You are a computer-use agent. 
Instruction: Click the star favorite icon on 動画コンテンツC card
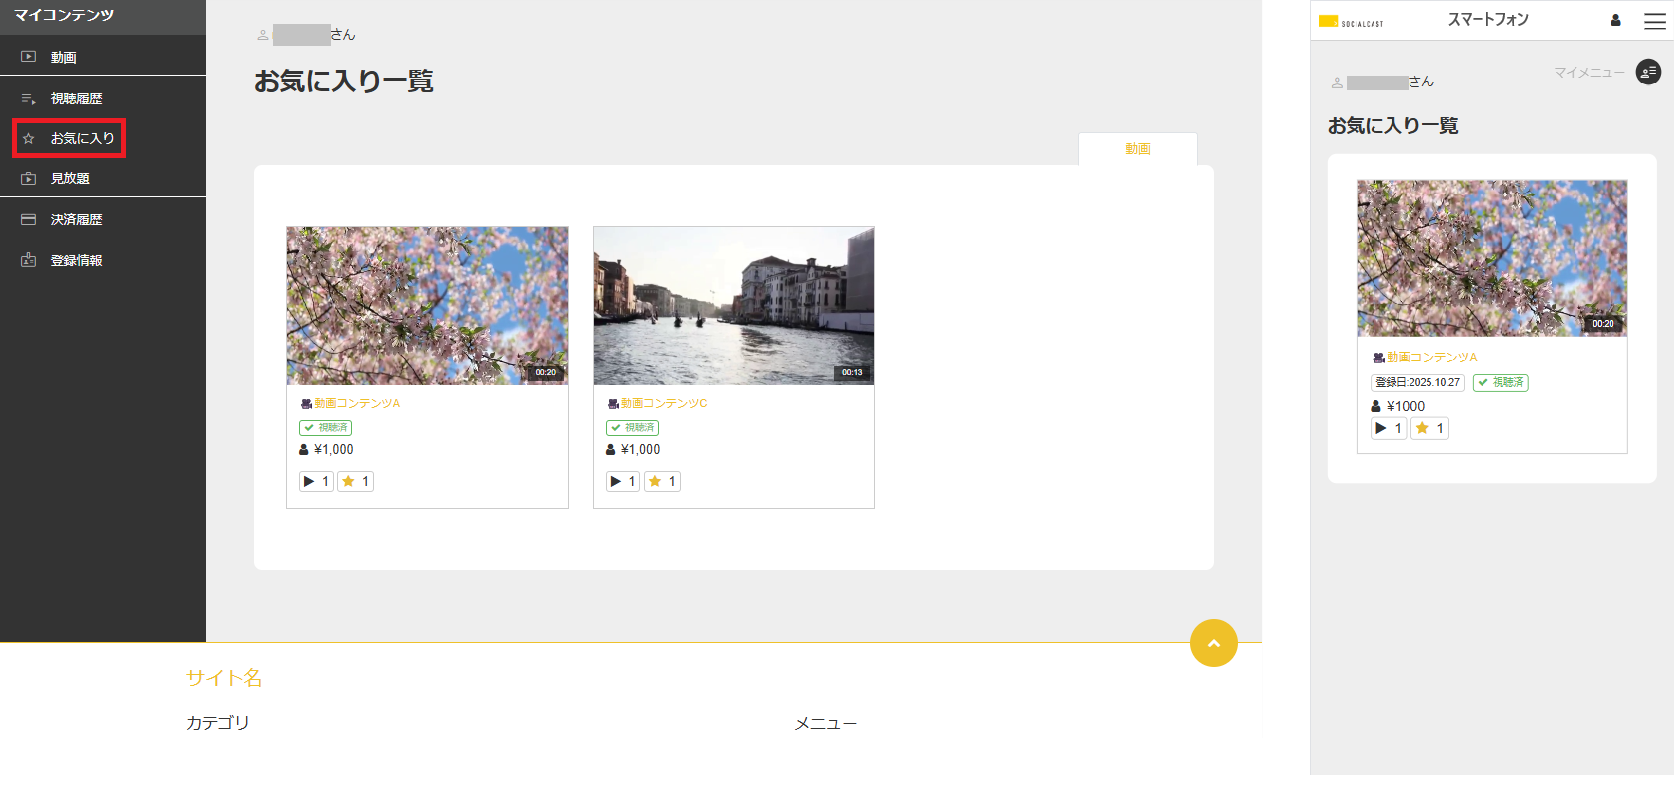[655, 481]
